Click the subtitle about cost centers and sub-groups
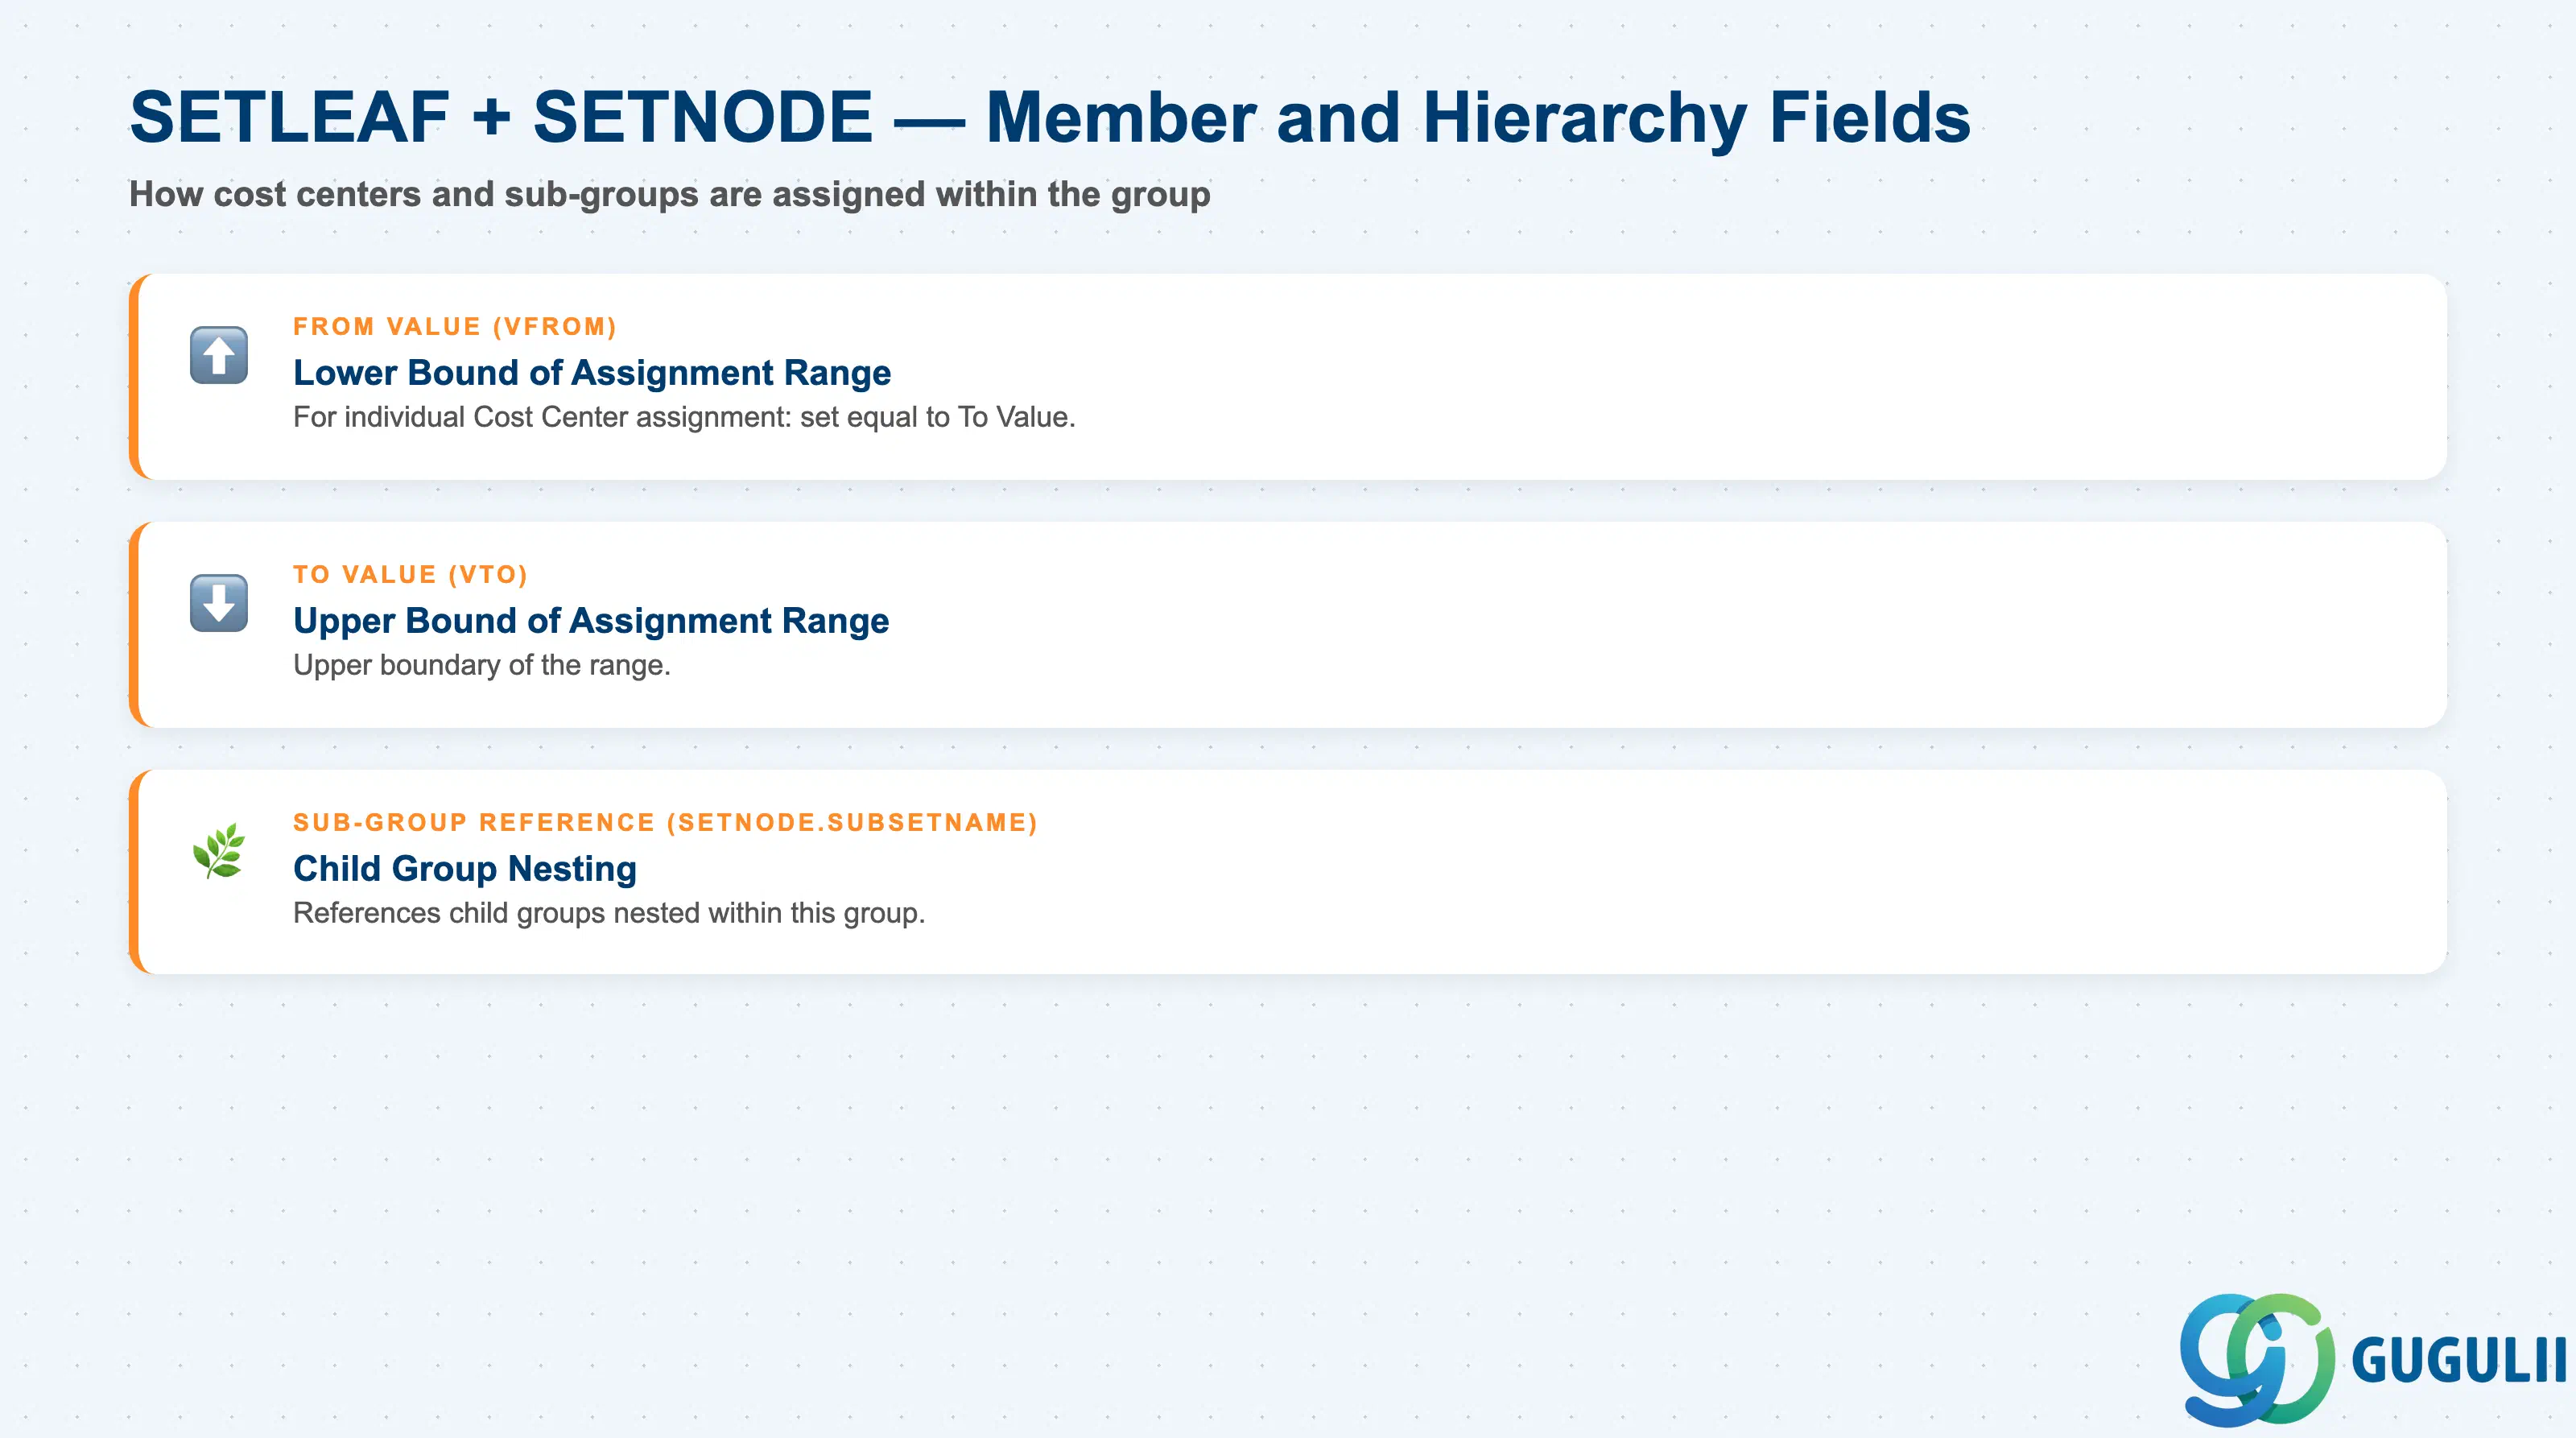This screenshot has width=2576, height=1438. pyautogui.click(x=669, y=194)
